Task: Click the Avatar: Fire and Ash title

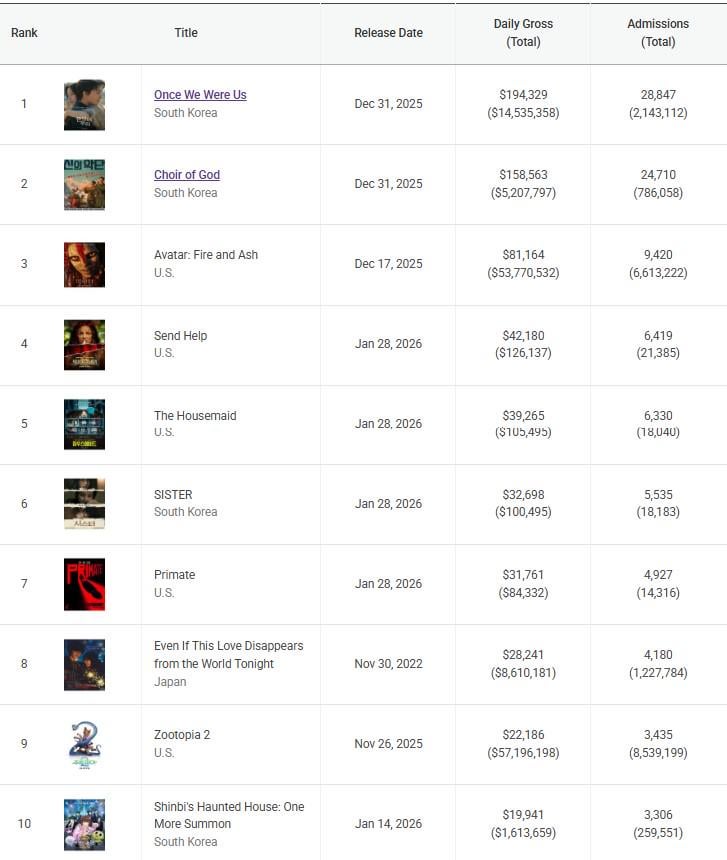Action: click(x=206, y=255)
